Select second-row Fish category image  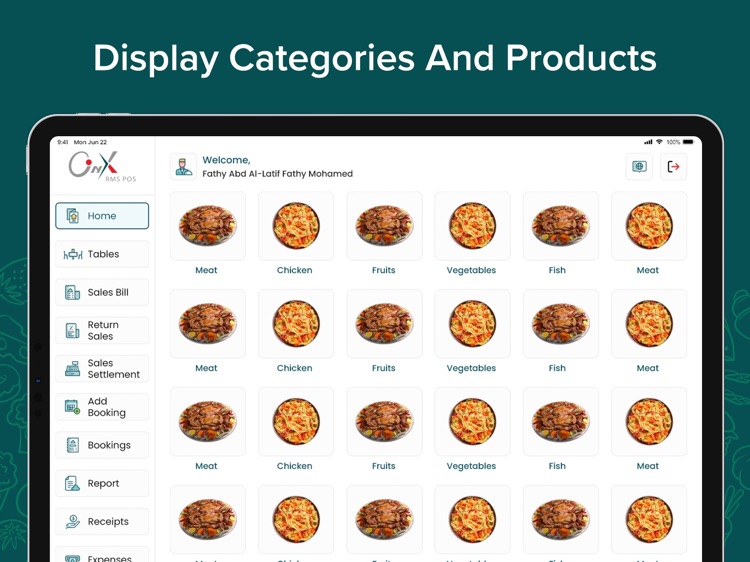click(x=561, y=324)
